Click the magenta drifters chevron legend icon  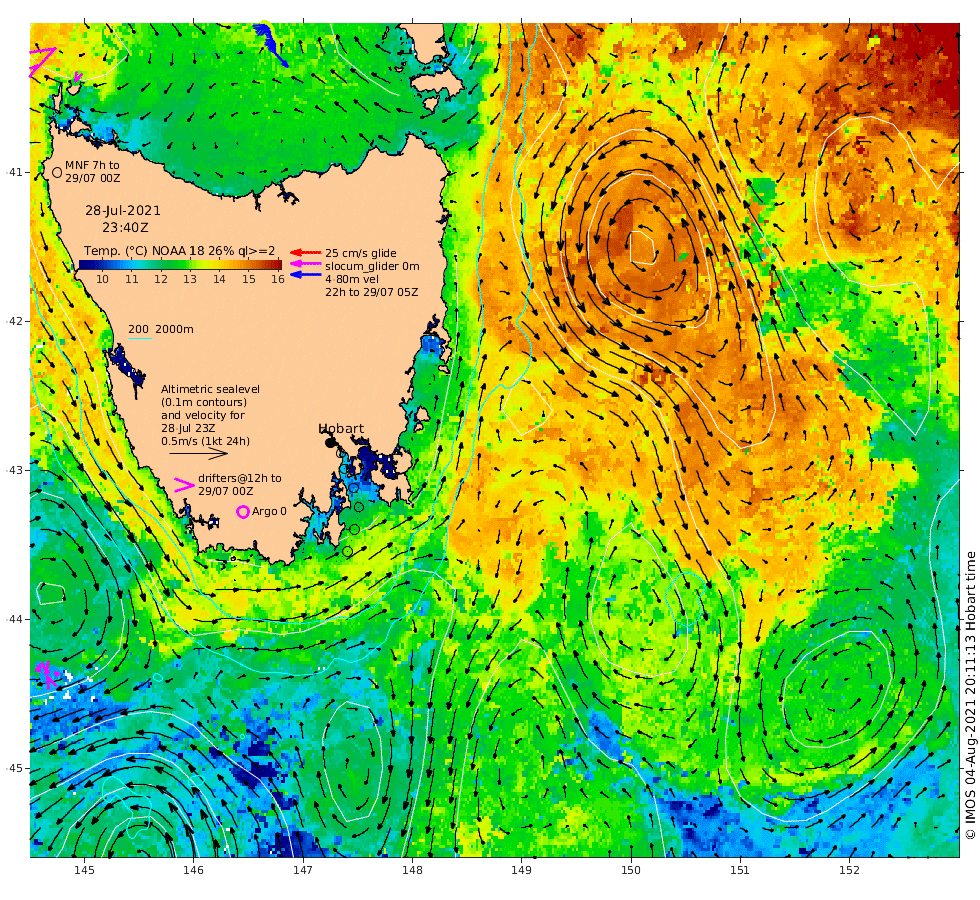(184, 484)
